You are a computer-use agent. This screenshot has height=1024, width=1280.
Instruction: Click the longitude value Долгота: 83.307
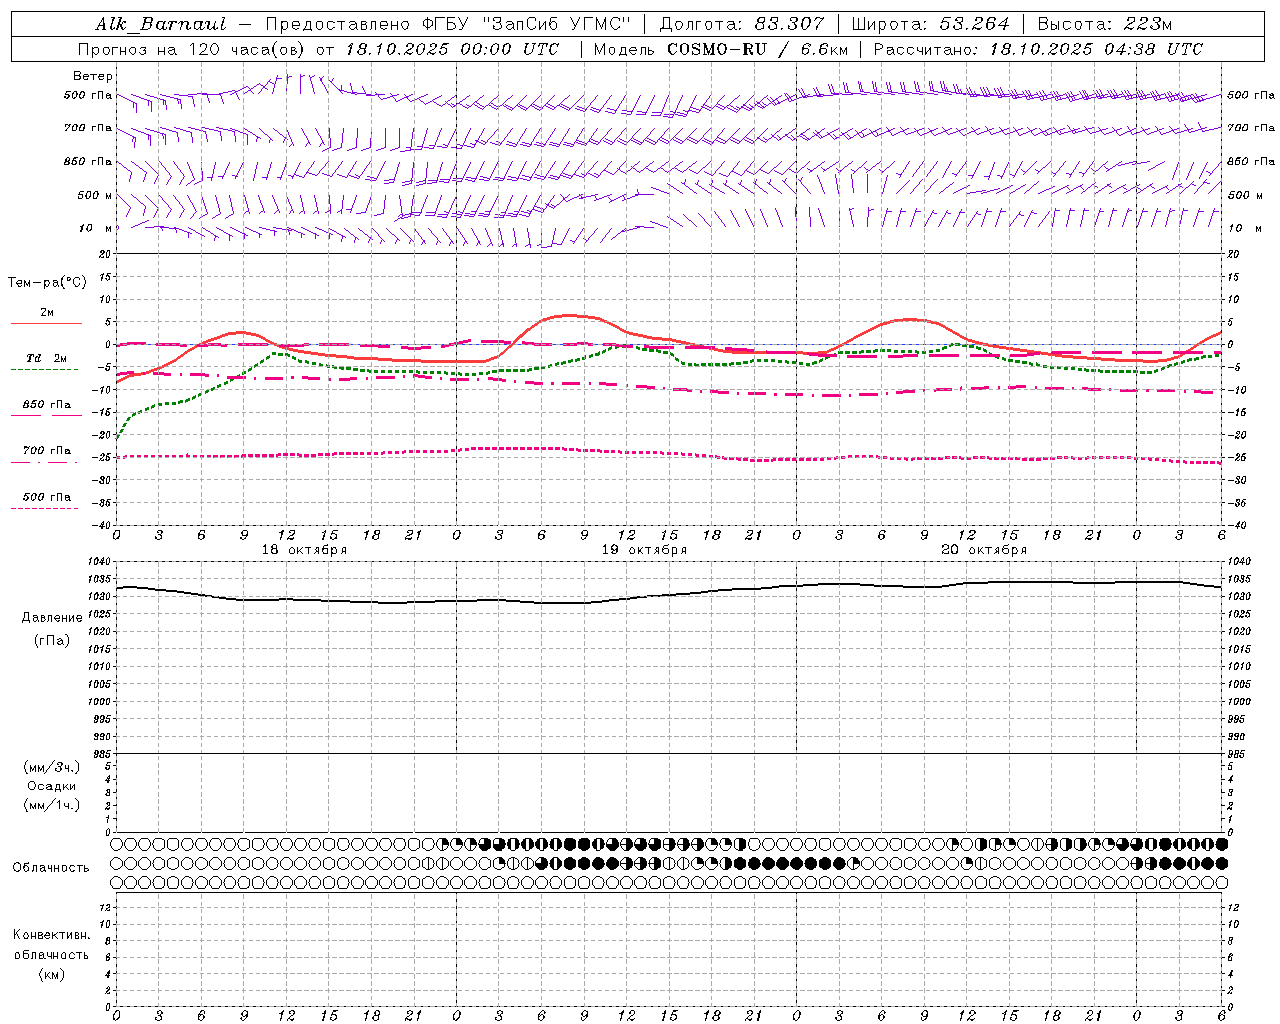[x=743, y=25]
